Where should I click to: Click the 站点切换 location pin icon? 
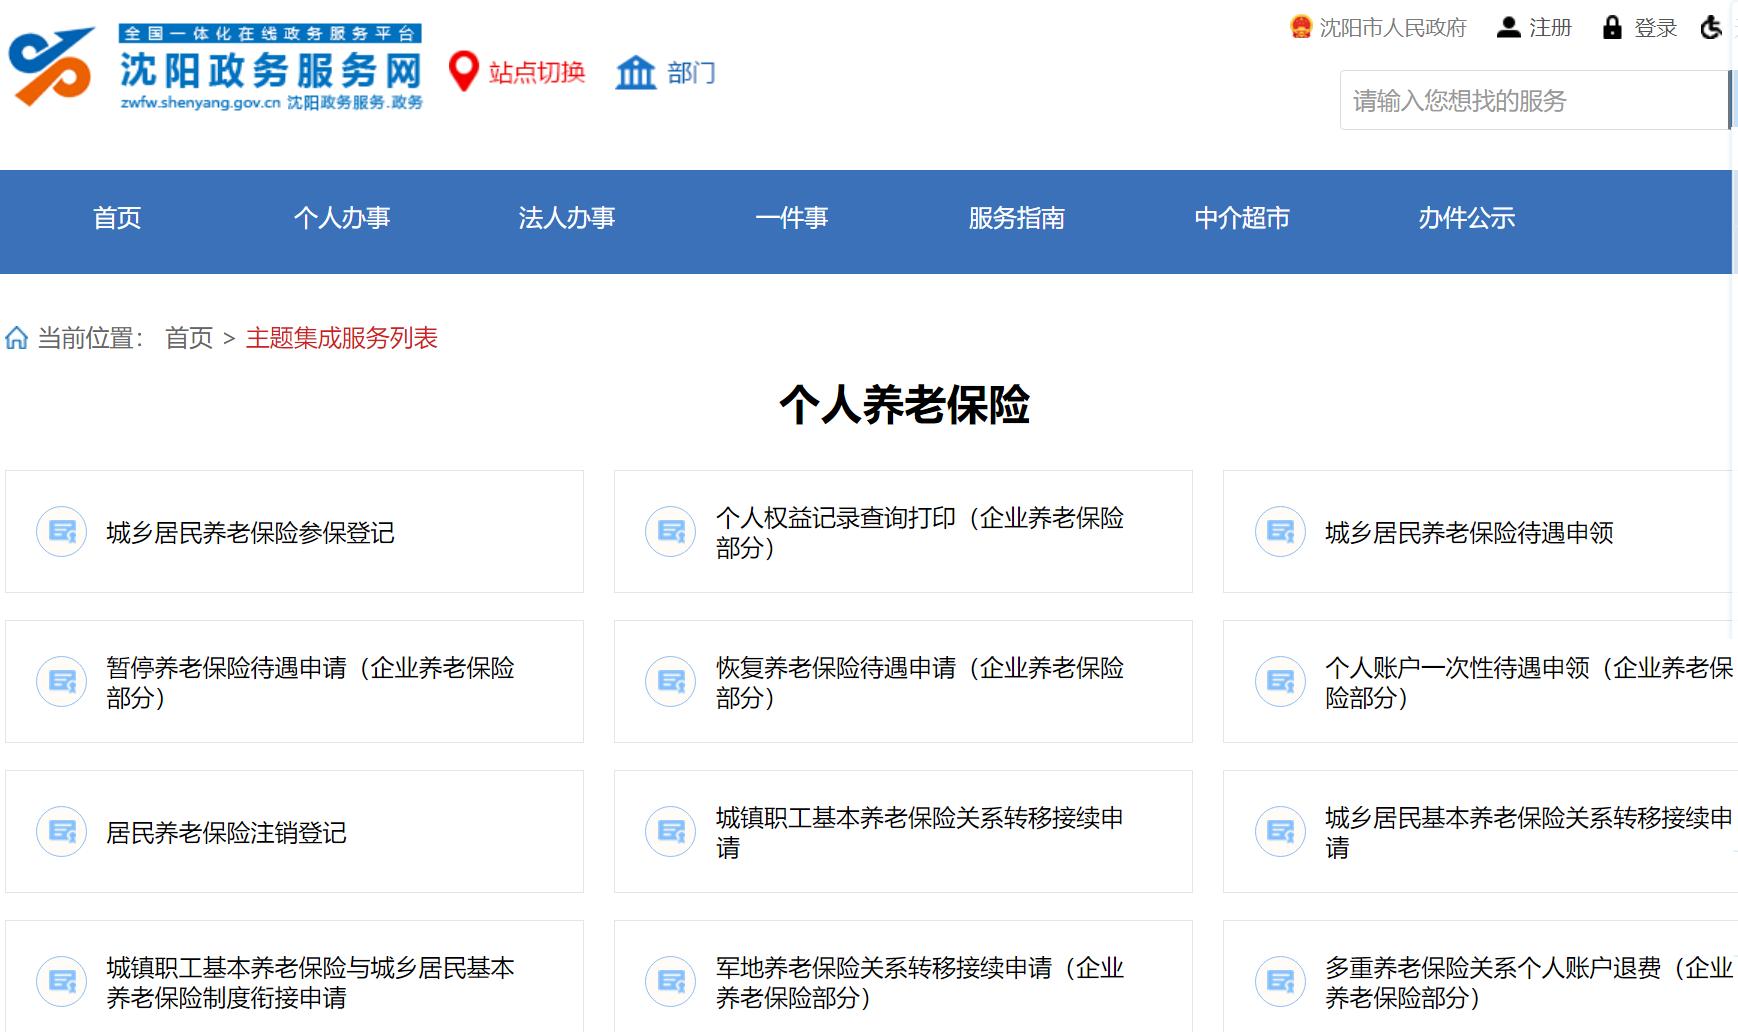[462, 73]
